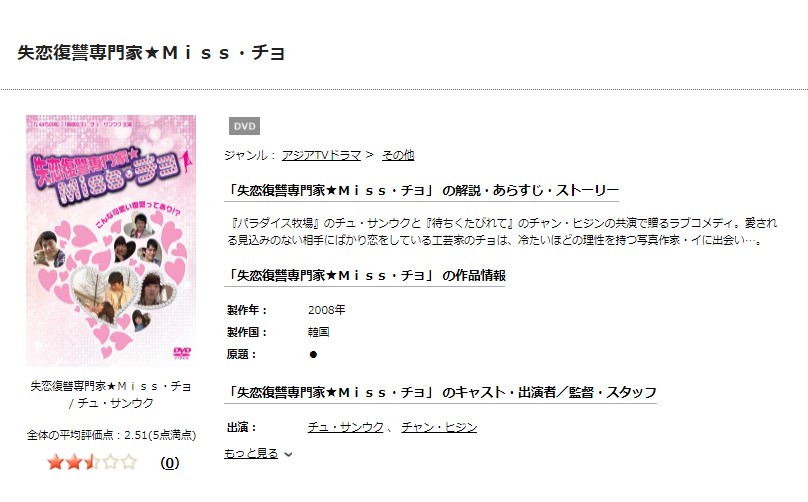The width and height of the screenshot is (808, 502).
Task: Open actor チャン・ヒジン's page
Action: [x=439, y=427]
